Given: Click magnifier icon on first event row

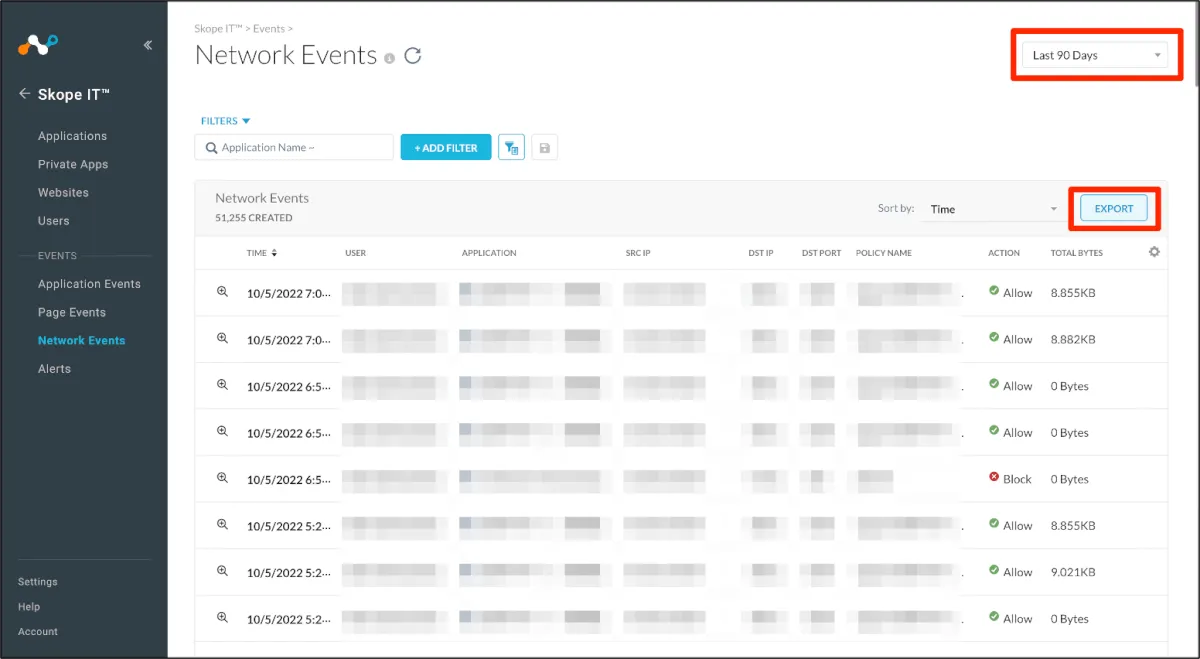Looking at the screenshot, I should coord(223,292).
